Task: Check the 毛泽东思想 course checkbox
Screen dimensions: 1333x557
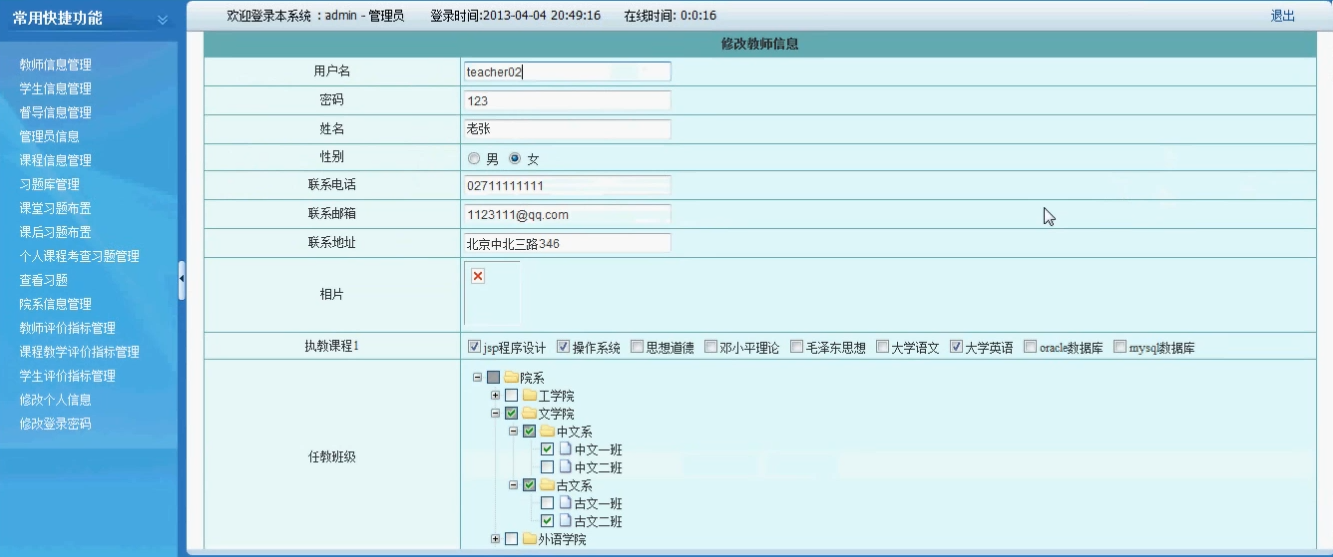Action: point(797,347)
